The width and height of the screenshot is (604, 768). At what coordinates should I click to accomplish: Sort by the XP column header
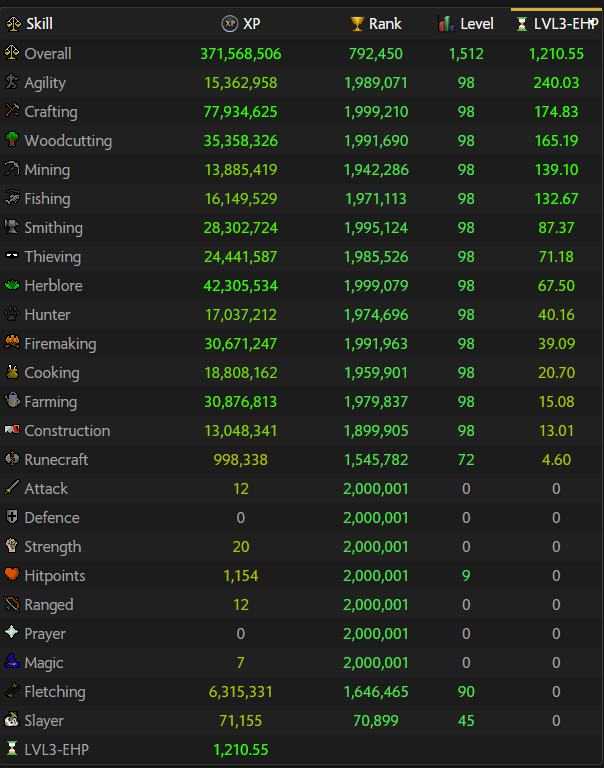(241, 24)
